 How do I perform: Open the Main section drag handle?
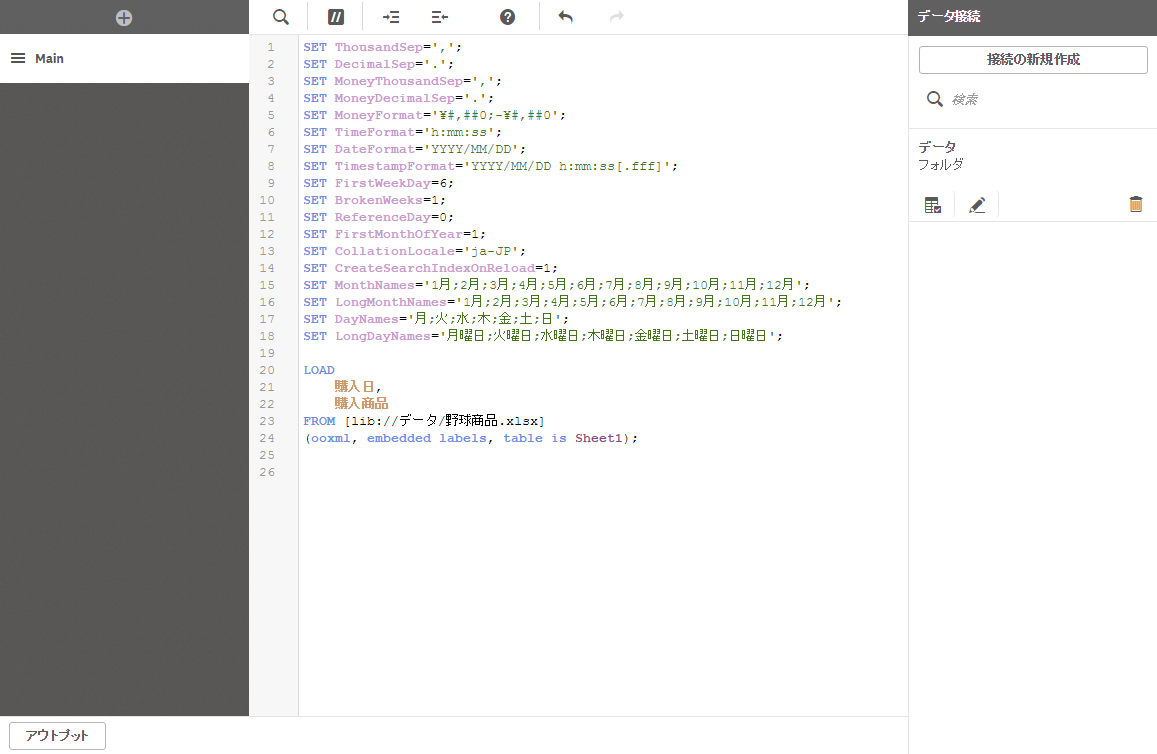(18, 58)
